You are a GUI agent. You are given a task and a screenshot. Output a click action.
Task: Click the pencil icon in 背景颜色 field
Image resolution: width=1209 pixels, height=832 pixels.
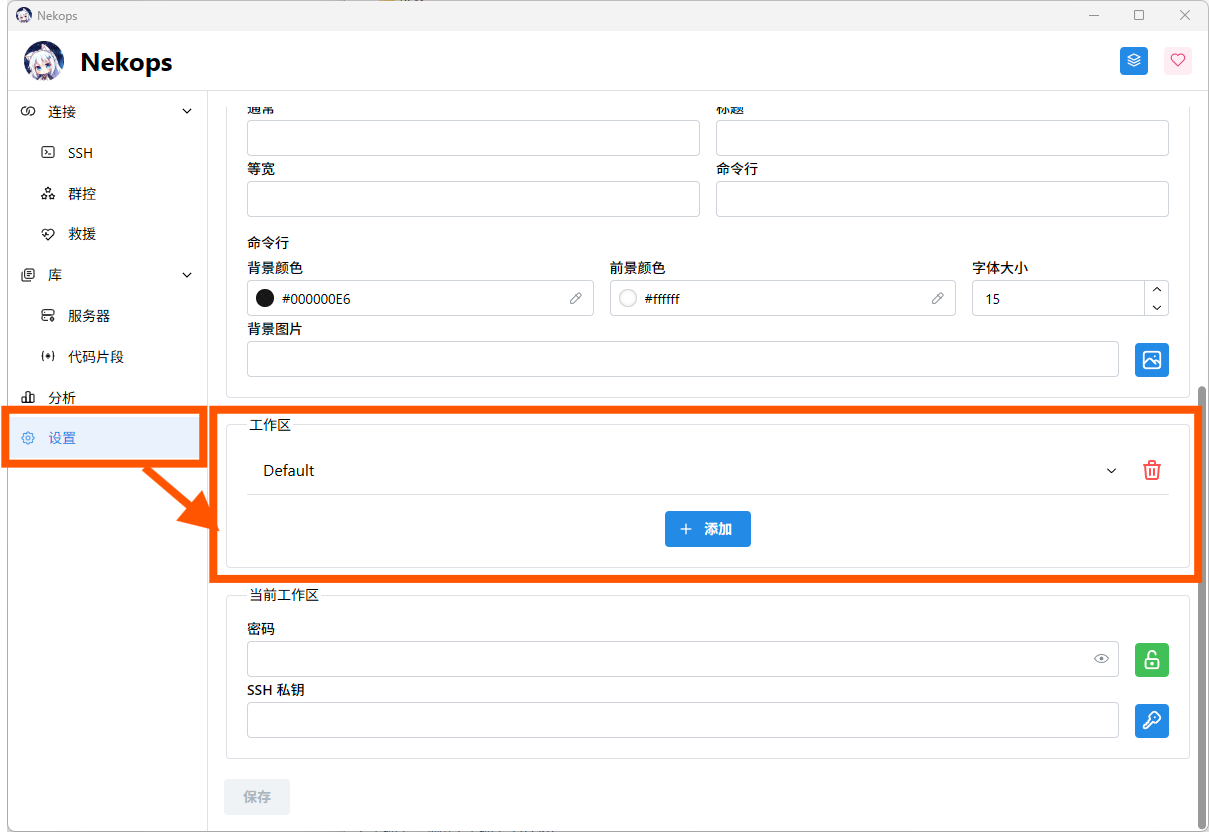(576, 298)
